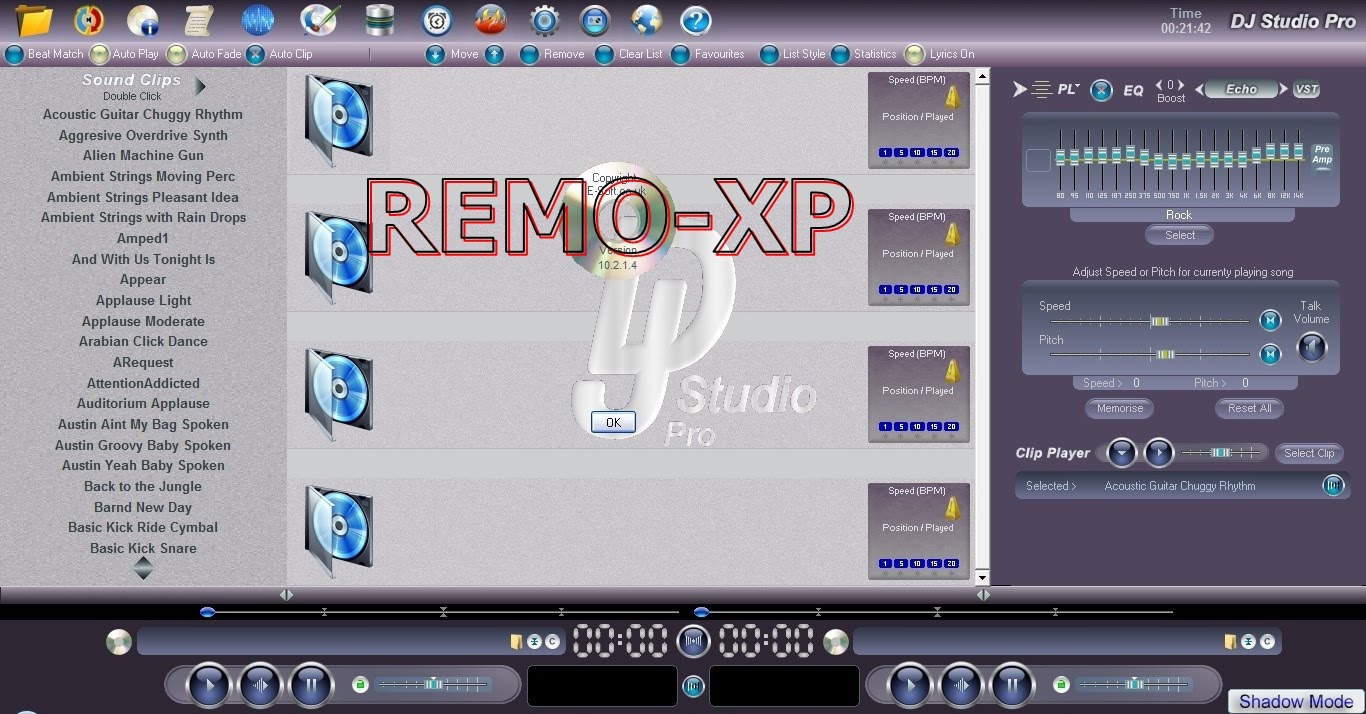Image resolution: width=1366 pixels, height=714 pixels.
Task: Click the first deck CD case thumbnail
Action: click(339, 120)
